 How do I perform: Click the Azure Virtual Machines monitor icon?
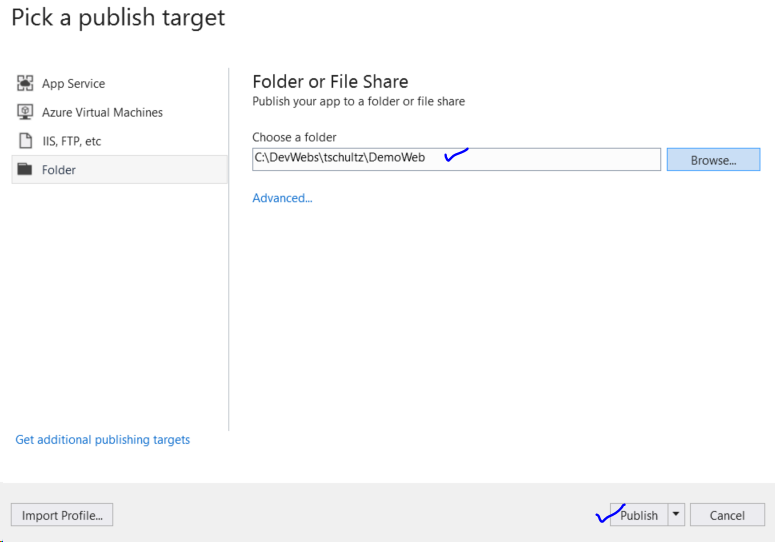[x=25, y=112]
